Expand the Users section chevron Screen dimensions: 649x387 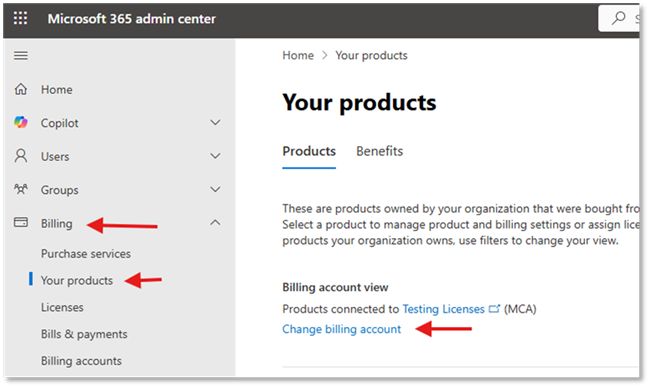click(215, 156)
